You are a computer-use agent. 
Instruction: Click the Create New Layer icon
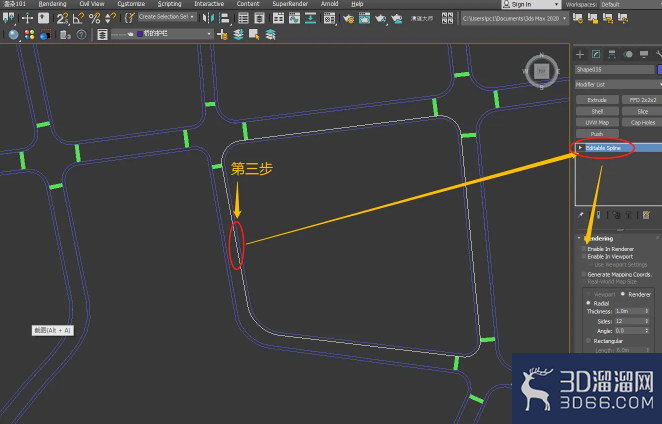[x=222, y=35]
